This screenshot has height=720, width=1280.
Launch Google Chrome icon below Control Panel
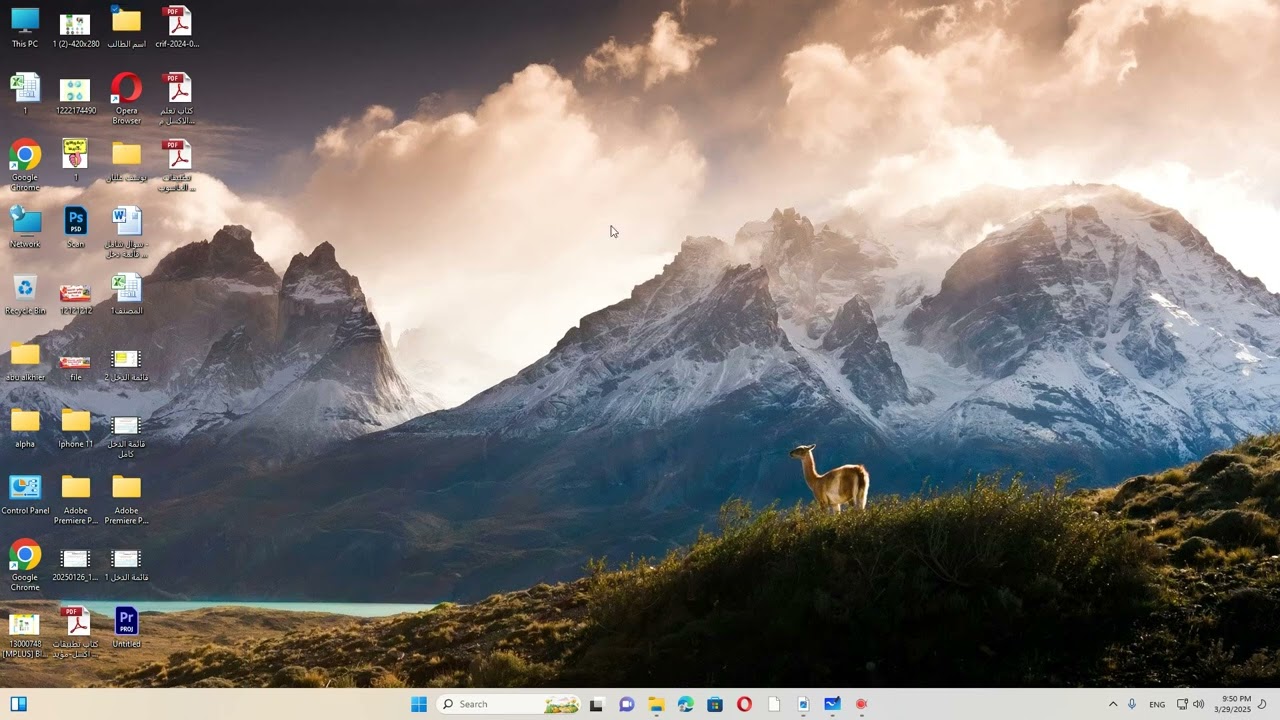25,565
